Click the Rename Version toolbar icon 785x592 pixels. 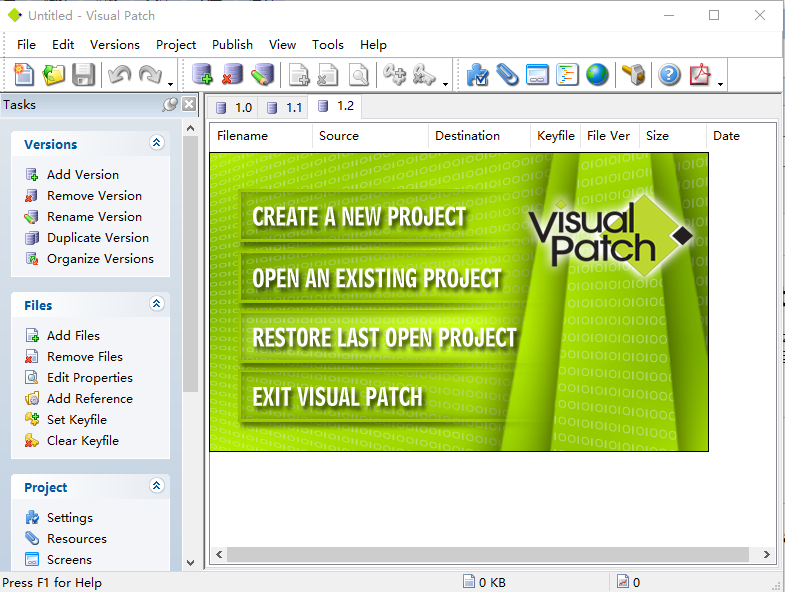coord(262,75)
